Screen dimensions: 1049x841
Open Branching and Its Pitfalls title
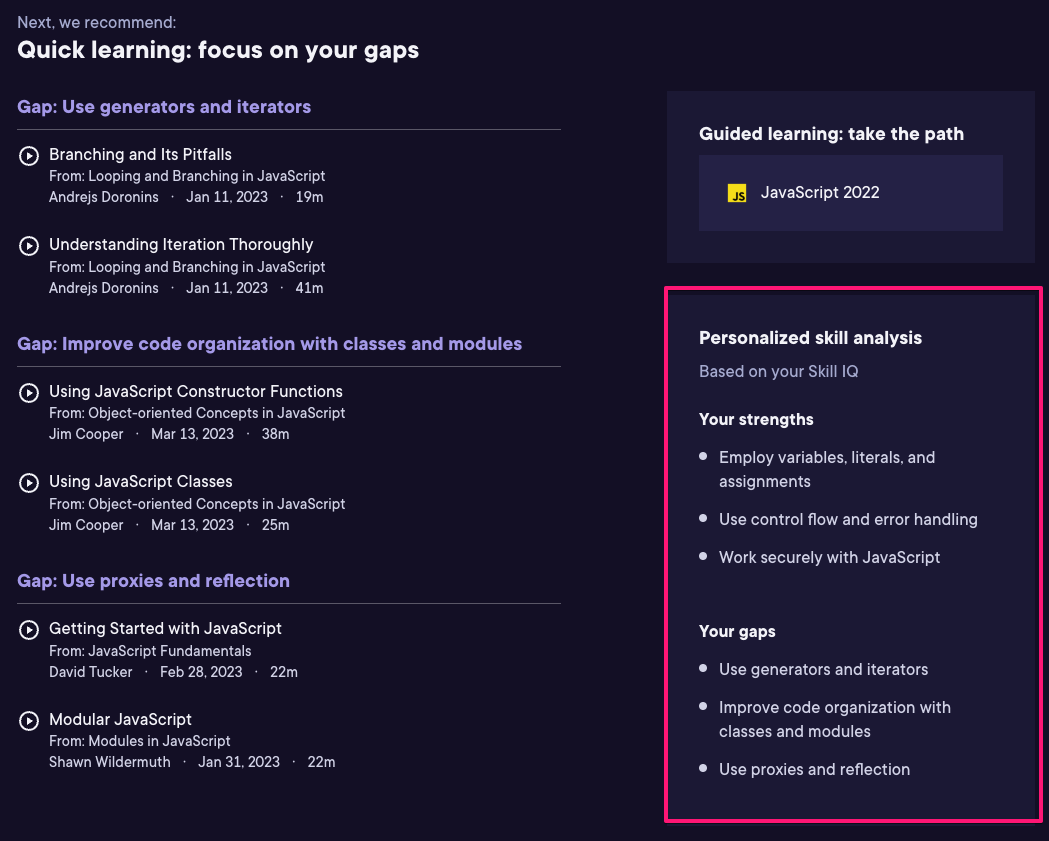(x=140, y=155)
